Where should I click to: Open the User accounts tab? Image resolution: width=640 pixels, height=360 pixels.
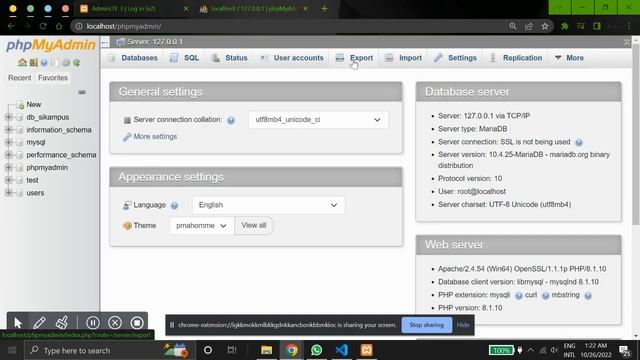point(292,58)
